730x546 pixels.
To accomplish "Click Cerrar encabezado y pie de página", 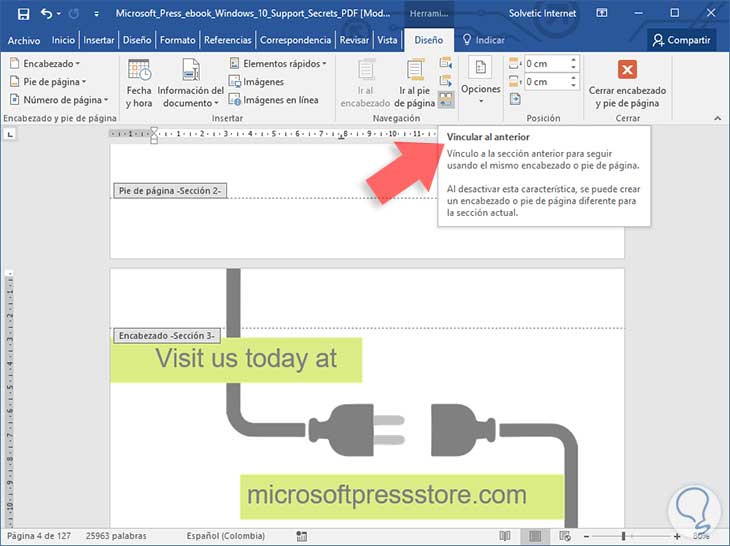I will coord(627,84).
